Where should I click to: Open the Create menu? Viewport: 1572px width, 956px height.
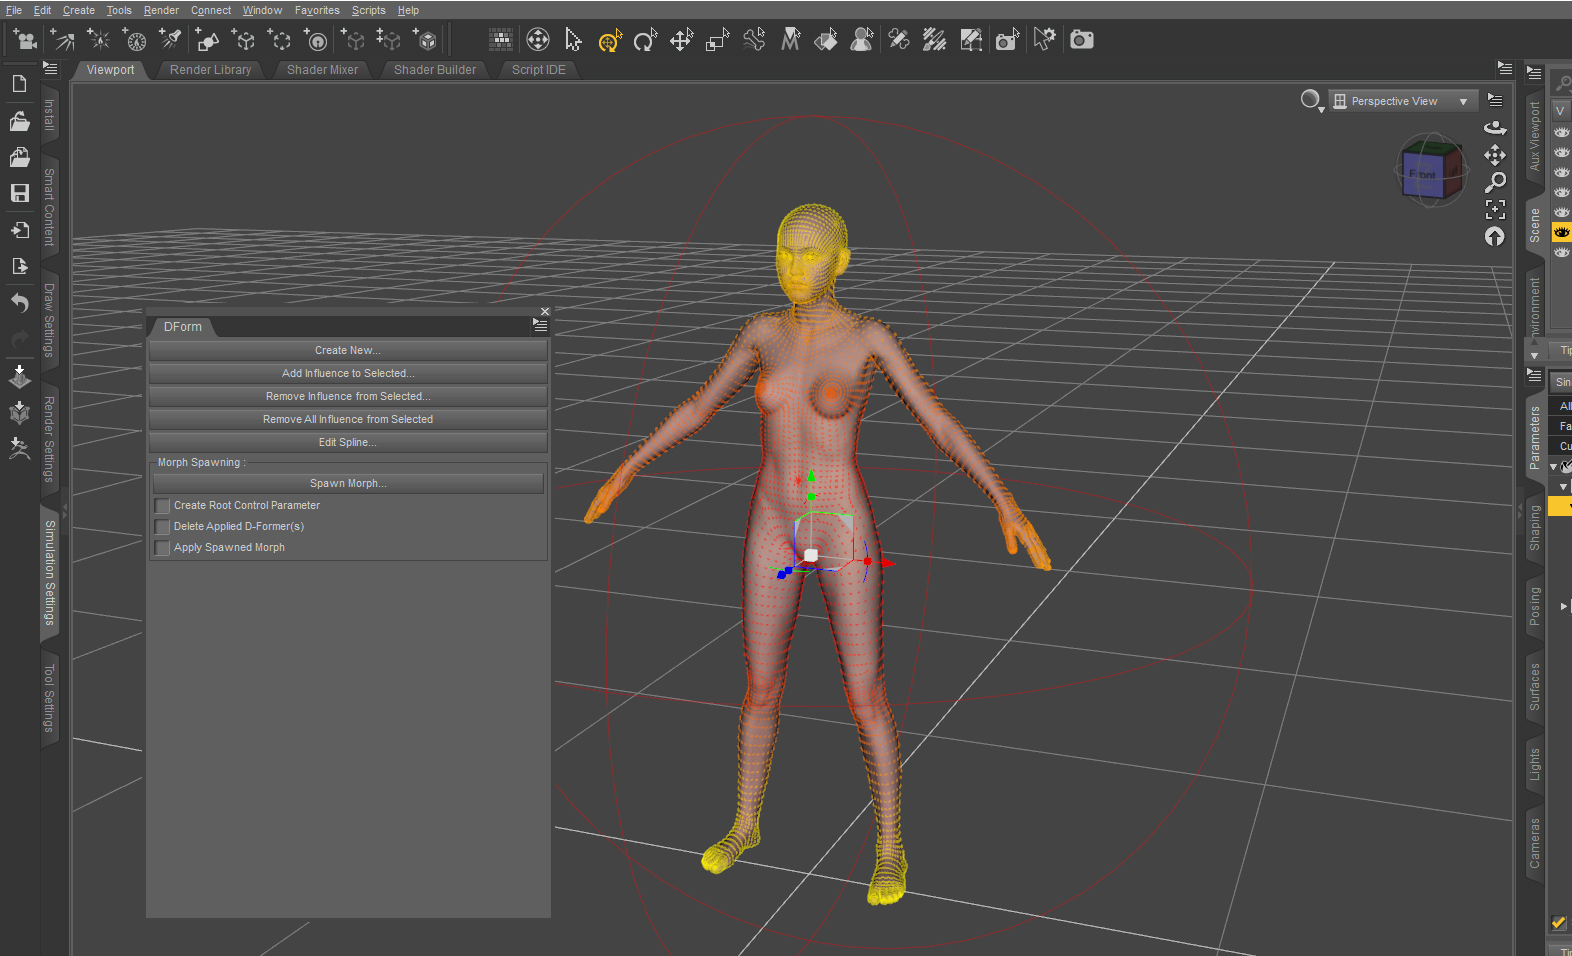point(79,10)
